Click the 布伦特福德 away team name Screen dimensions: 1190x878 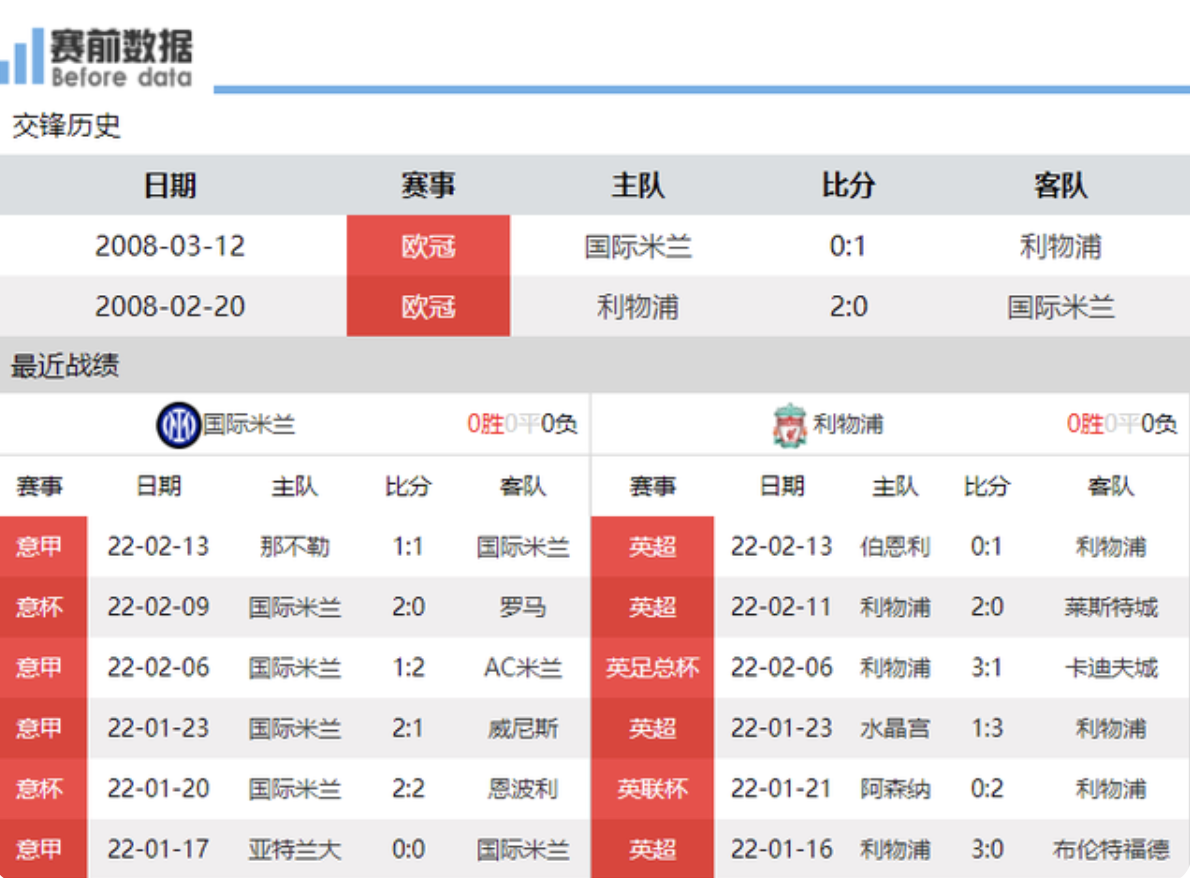coord(1110,849)
